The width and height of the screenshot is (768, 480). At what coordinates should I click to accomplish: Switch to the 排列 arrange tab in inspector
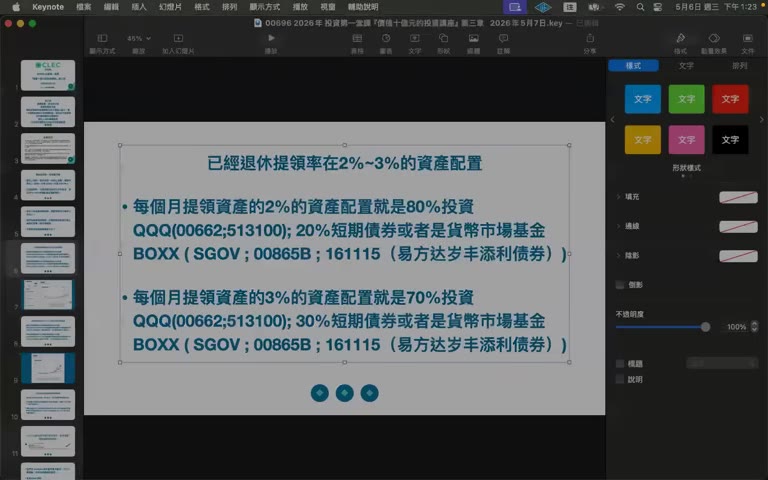pyautogui.click(x=740, y=66)
